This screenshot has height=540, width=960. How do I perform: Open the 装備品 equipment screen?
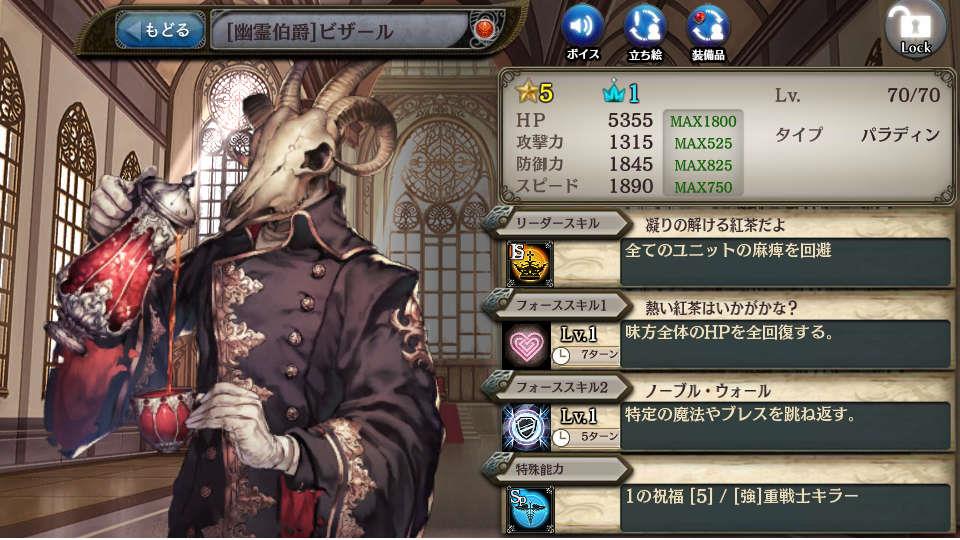(708, 32)
